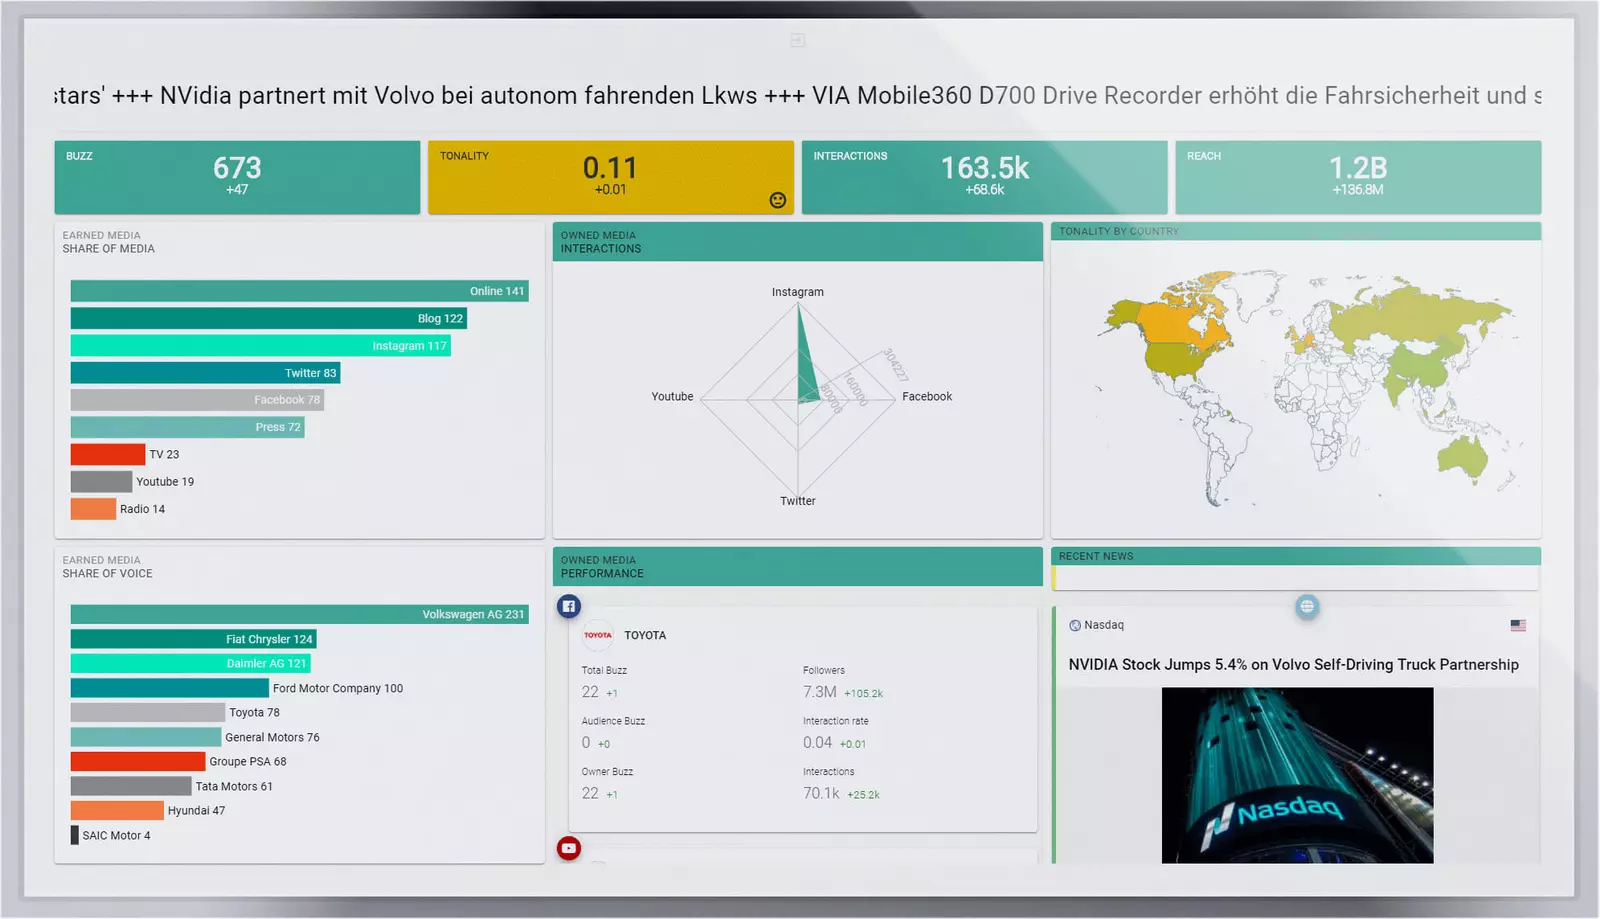Select the Press 72 bar
This screenshot has width=1600, height=919.
click(x=187, y=427)
